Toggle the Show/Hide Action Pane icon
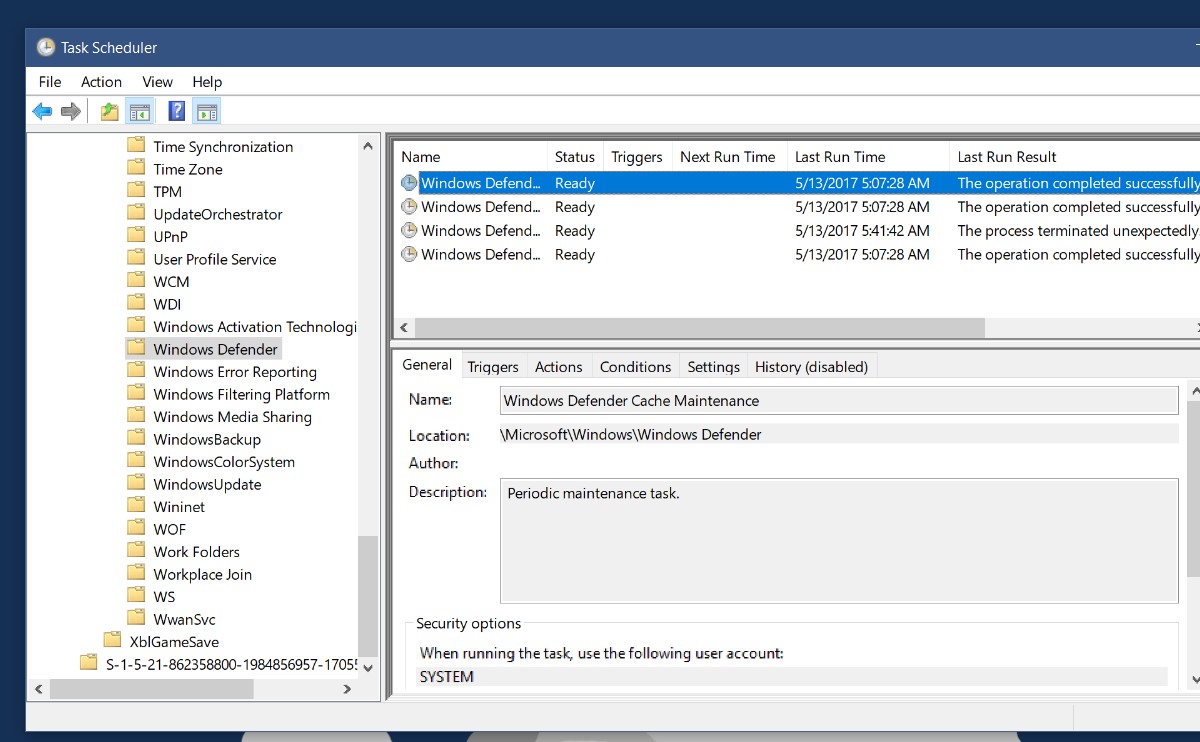This screenshot has height=742, width=1200. (206, 111)
